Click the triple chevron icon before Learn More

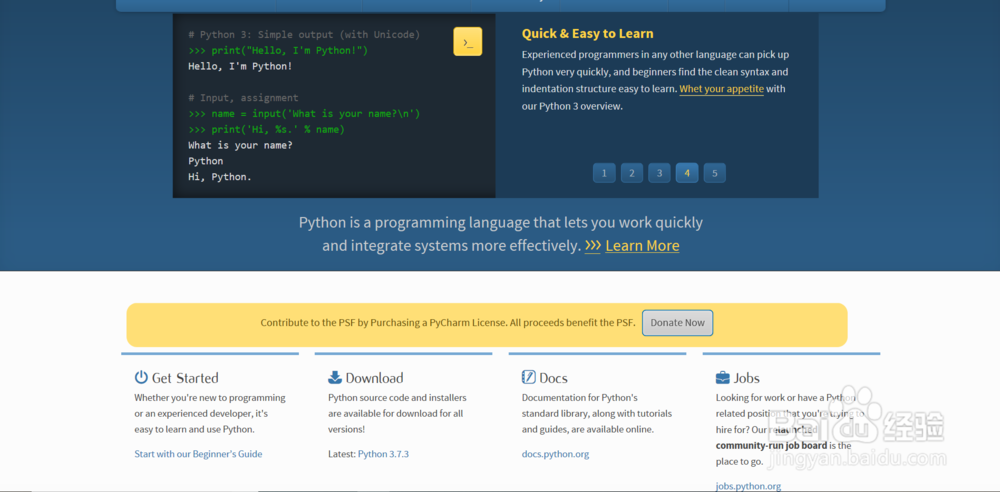592,246
